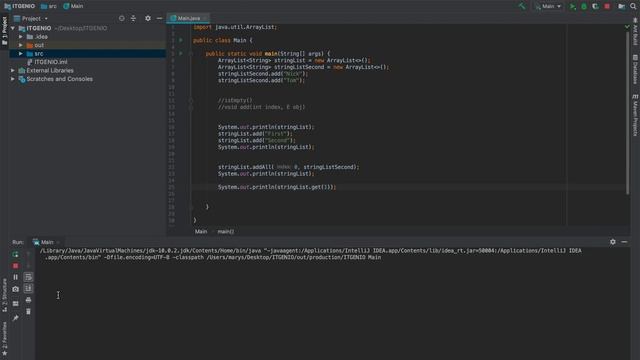This screenshot has height=360, width=640.
Task: Stop the program via top toolbar
Action: click(x=607, y=6)
